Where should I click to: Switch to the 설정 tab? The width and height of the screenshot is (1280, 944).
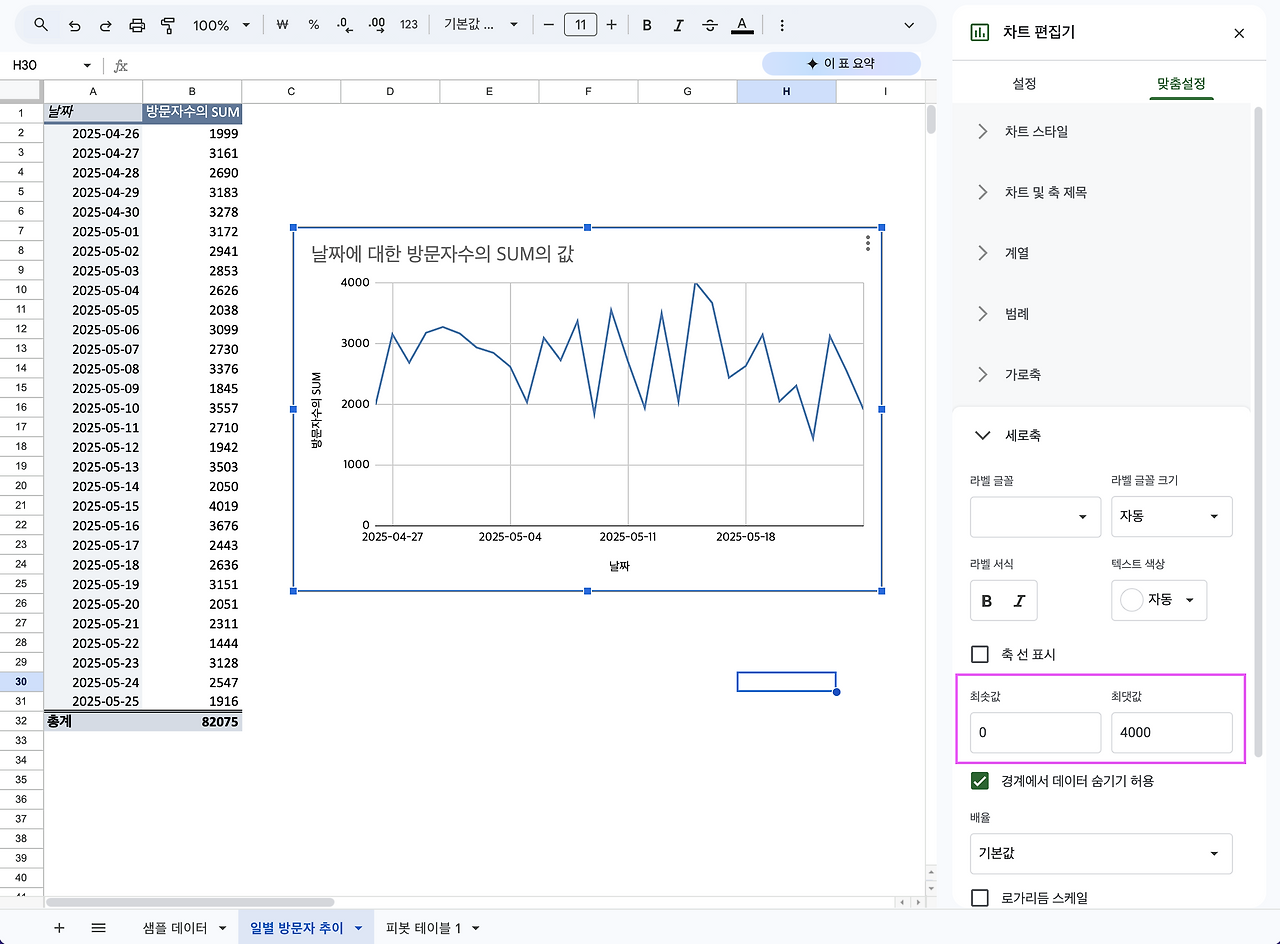1024,84
